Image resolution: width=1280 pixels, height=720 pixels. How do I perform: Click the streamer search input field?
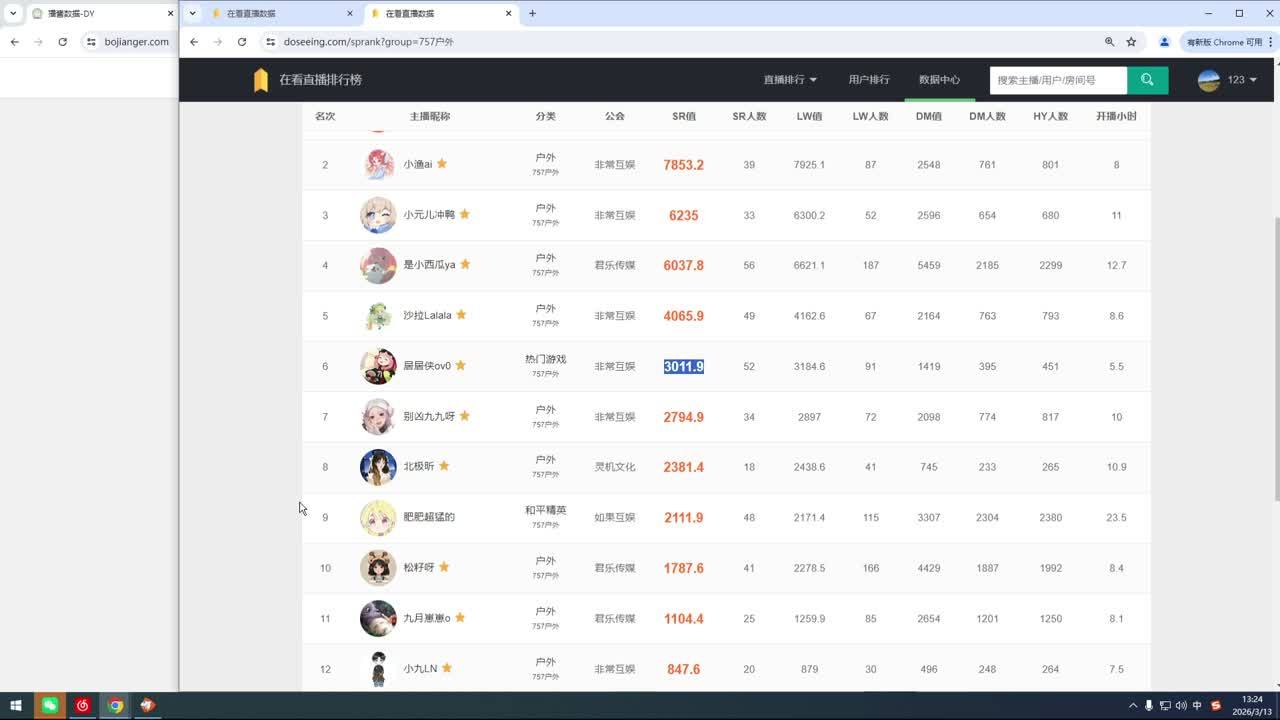point(1058,80)
